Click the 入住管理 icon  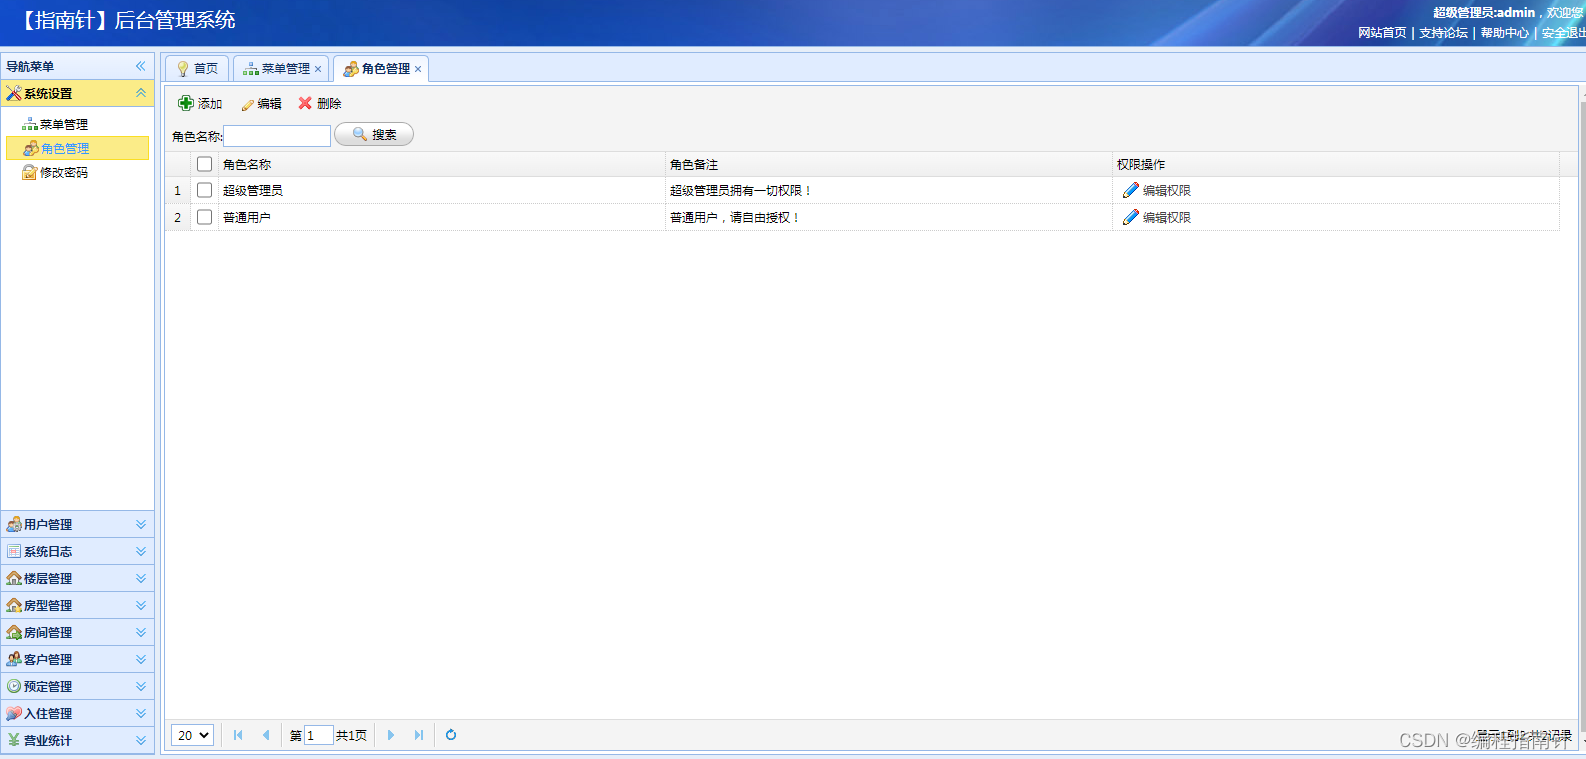(x=14, y=713)
